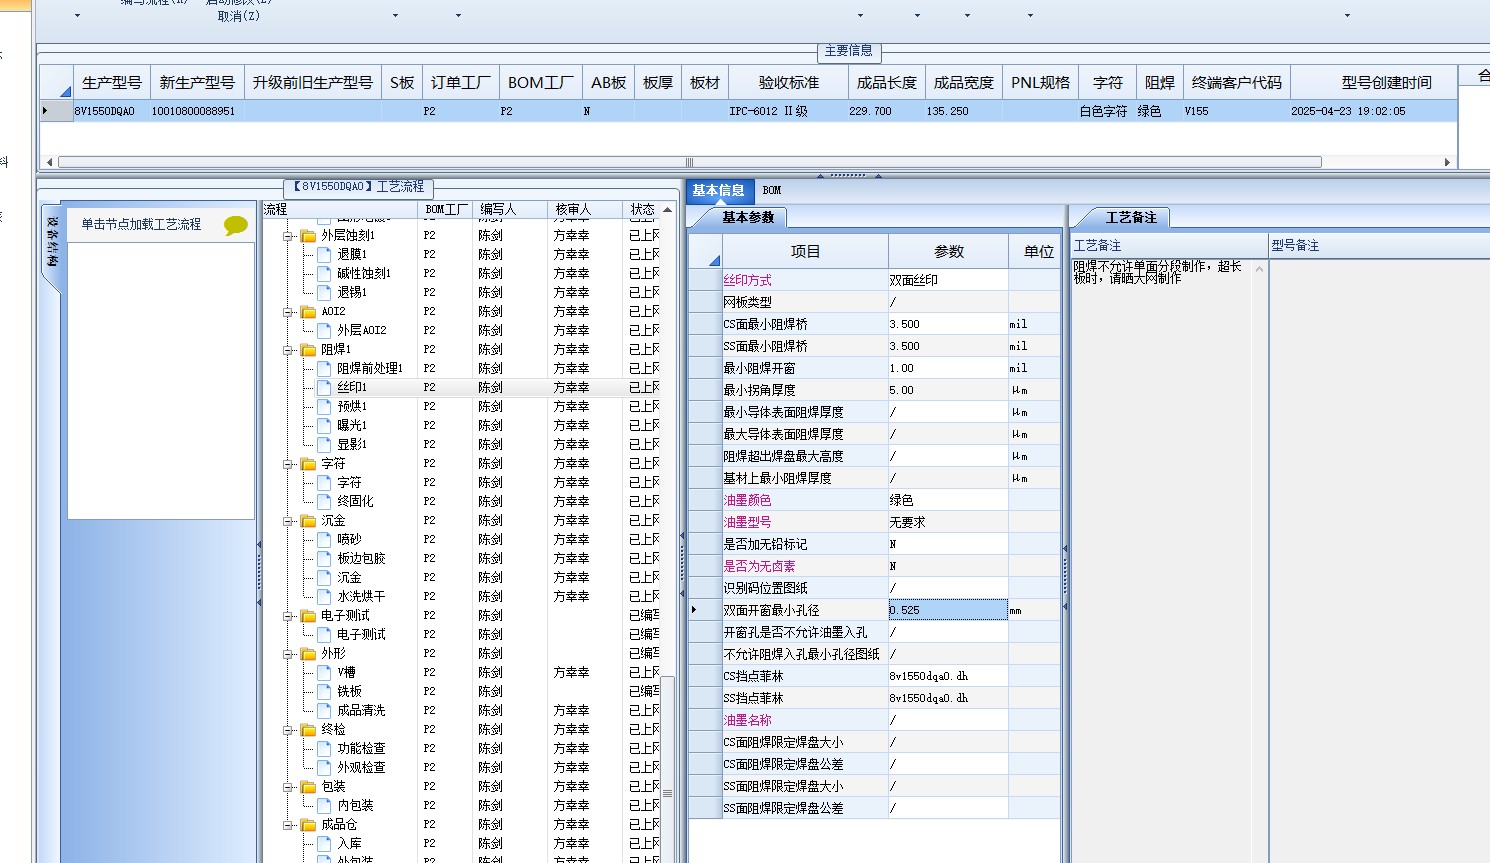Collapse the 终检 tree node

[288, 730]
